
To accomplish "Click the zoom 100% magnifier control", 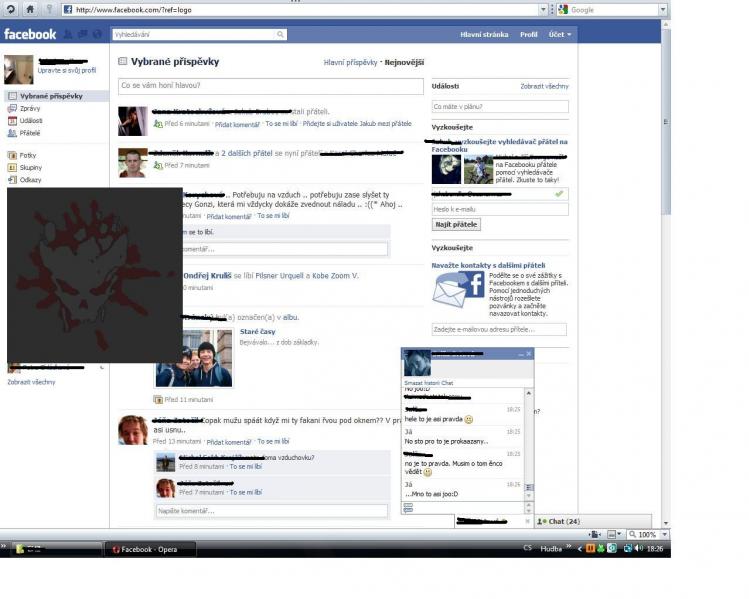I will pos(644,535).
